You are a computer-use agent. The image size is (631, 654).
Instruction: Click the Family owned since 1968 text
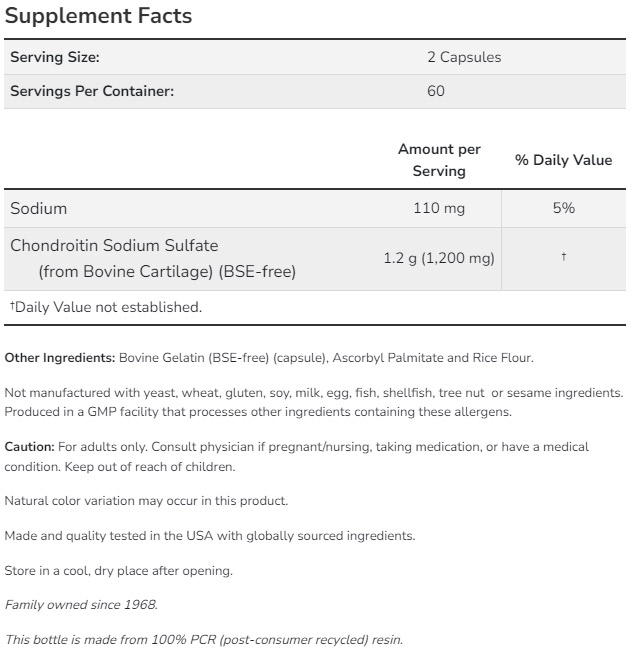click(81, 605)
